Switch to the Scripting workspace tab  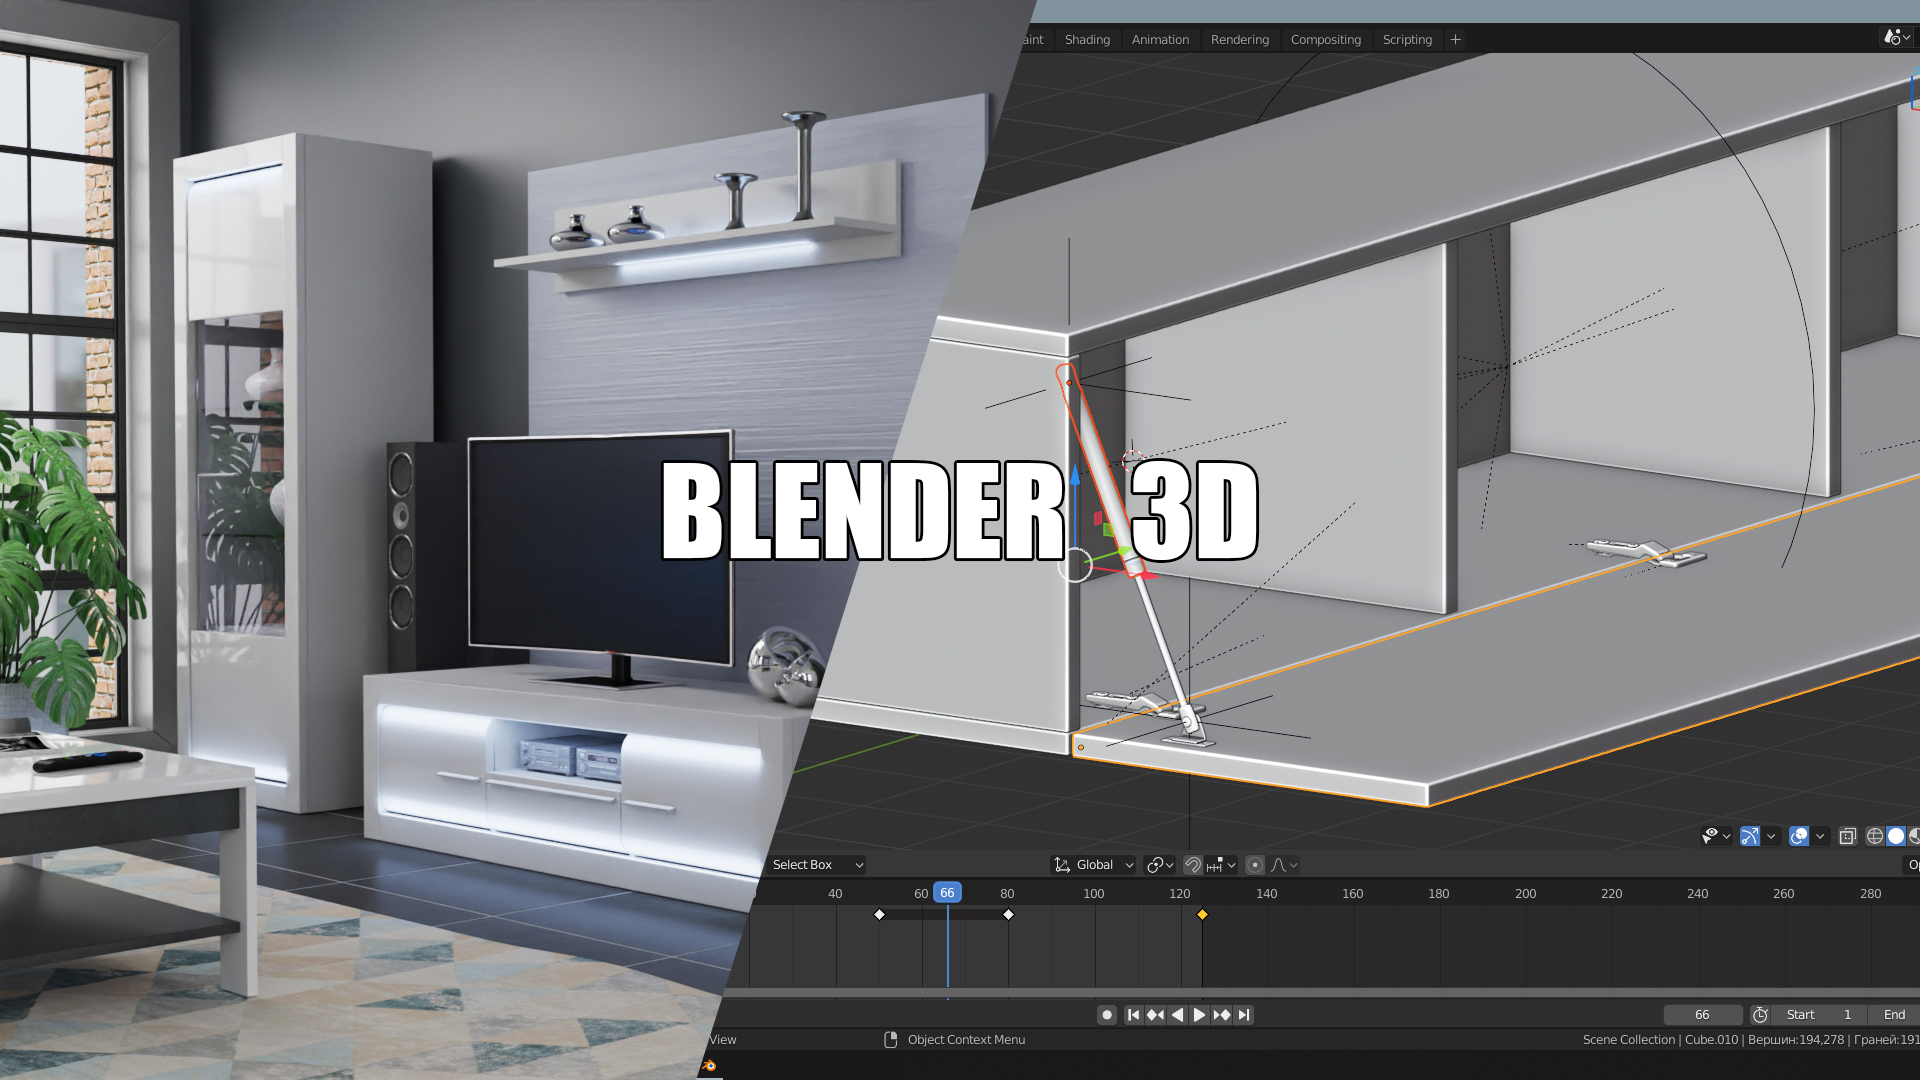tap(1406, 39)
